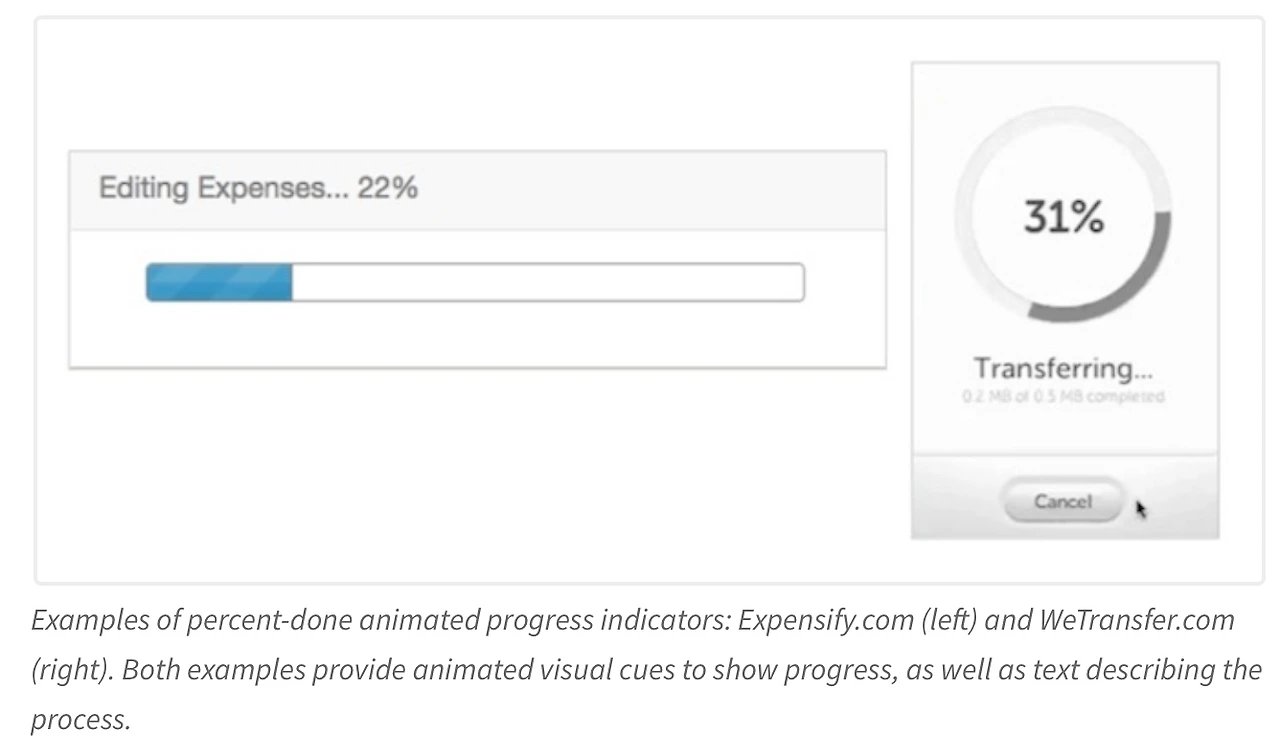Click the "Transferring..." status label
The height and width of the screenshot is (756, 1280).
point(1063,368)
